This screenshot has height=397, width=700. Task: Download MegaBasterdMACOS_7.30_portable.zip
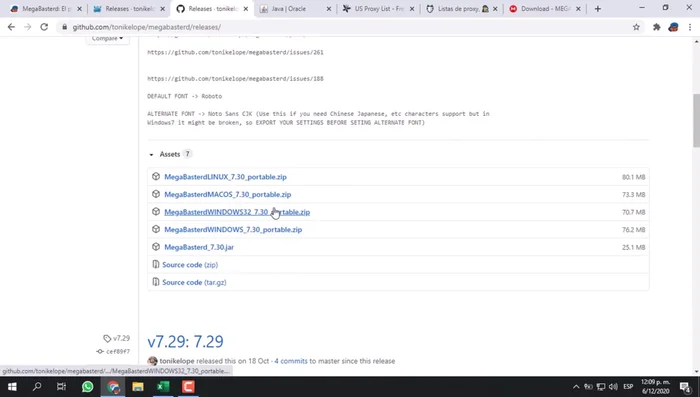(228, 194)
